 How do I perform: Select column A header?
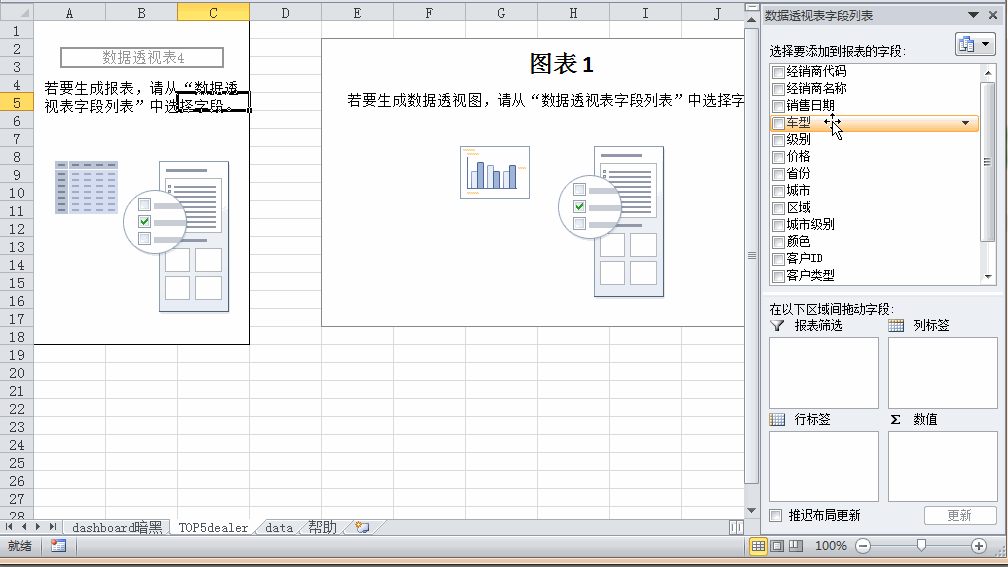coord(69,12)
